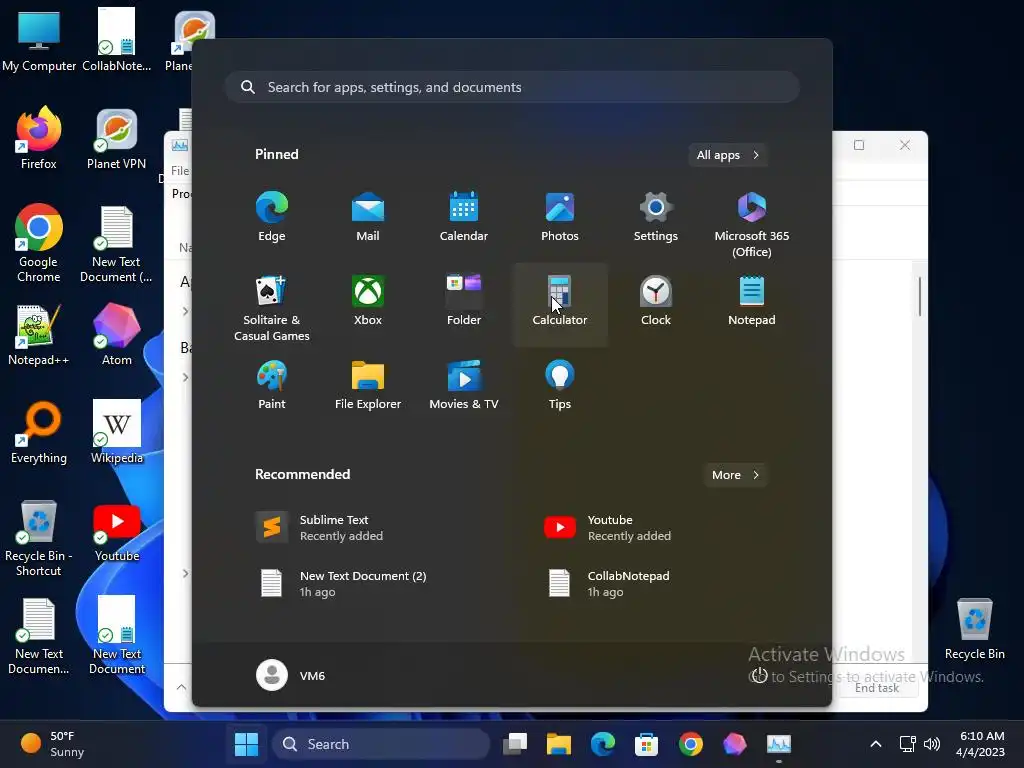Open Movies & TV app
The width and height of the screenshot is (1024, 768).
464,385
